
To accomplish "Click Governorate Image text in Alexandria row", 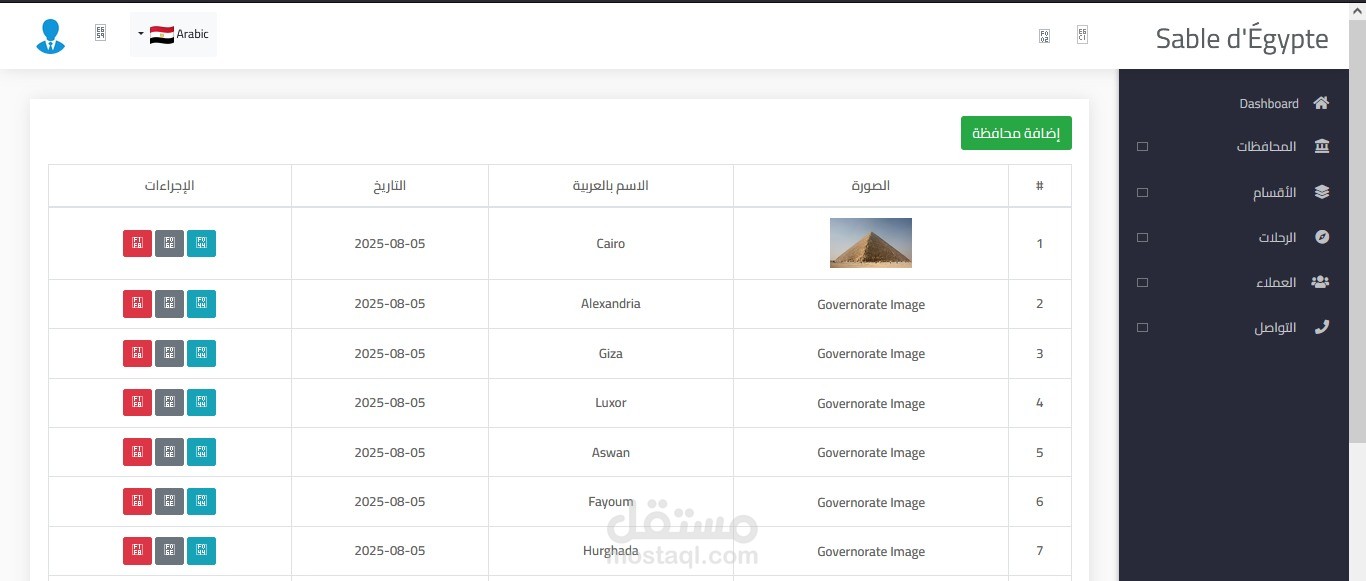I will pos(871,305).
